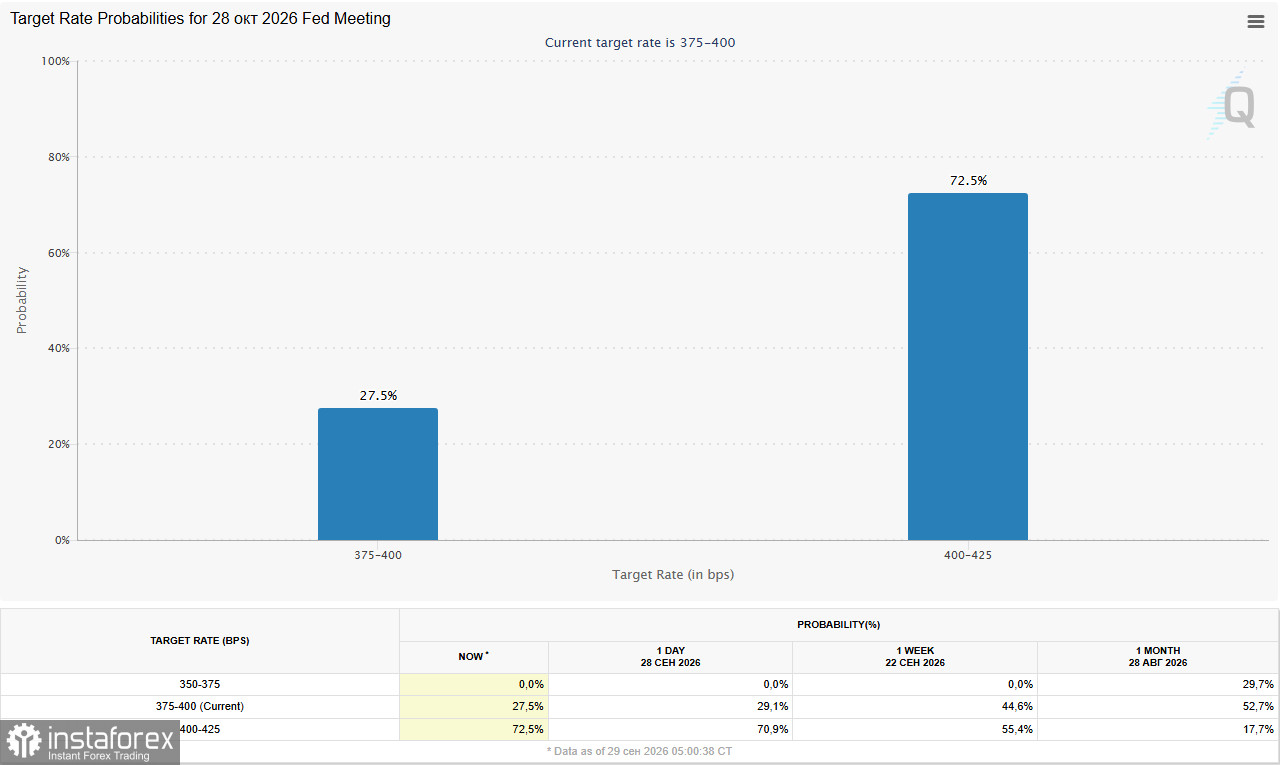This screenshot has width=1280, height=765.
Task: Click the 40% y-axis tick label
Action: [58, 348]
